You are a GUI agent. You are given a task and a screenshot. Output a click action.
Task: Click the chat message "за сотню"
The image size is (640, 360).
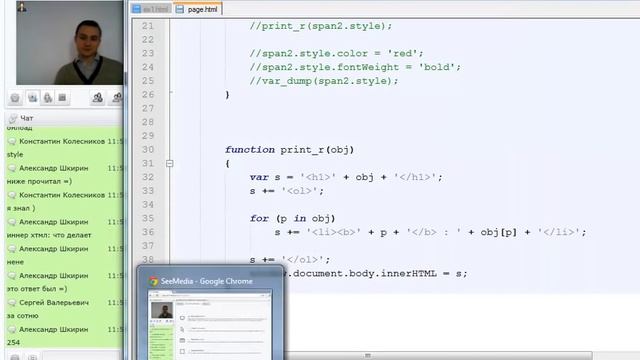22,316
